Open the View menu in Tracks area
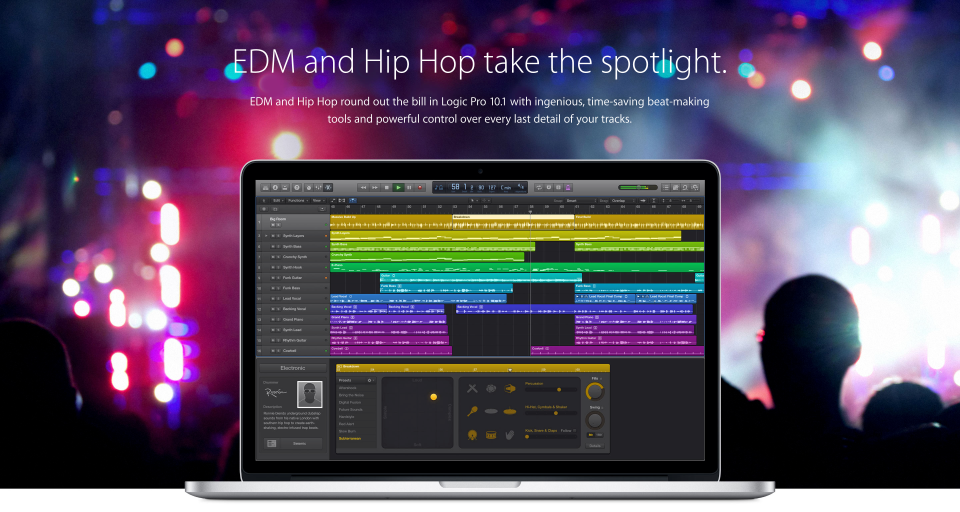The image size is (960, 512). coord(319,200)
